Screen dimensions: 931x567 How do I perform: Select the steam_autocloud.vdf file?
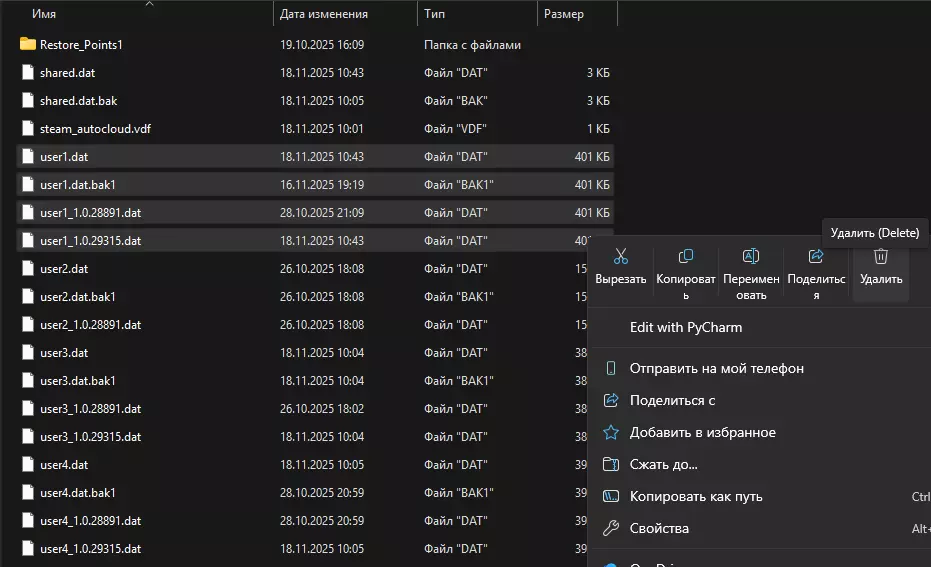(95, 129)
